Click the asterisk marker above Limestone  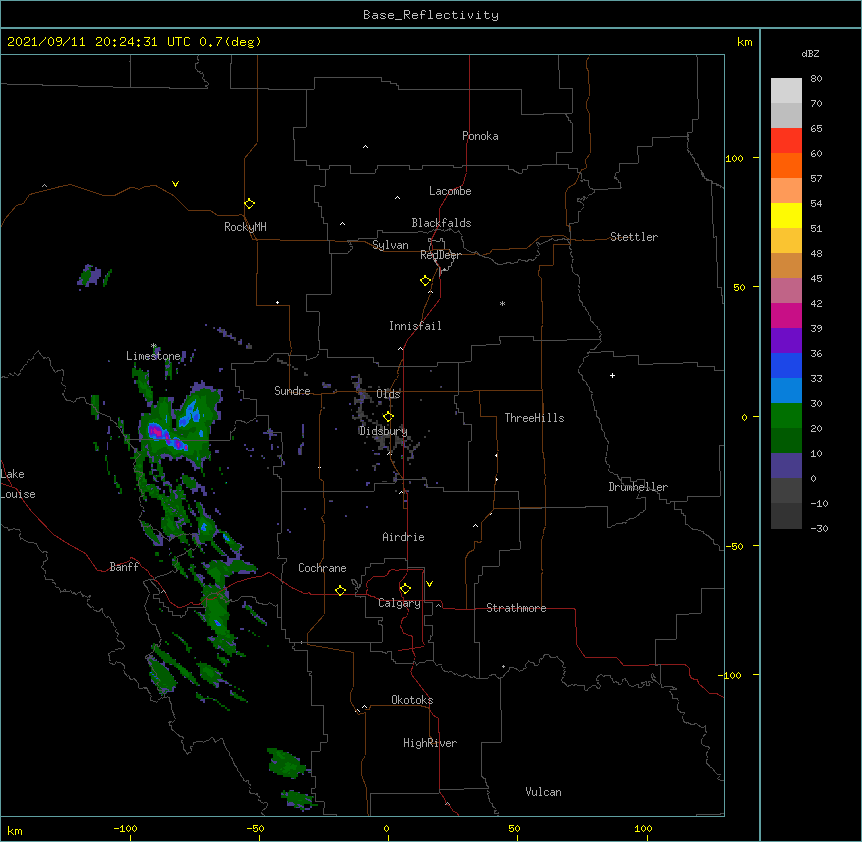(x=154, y=346)
